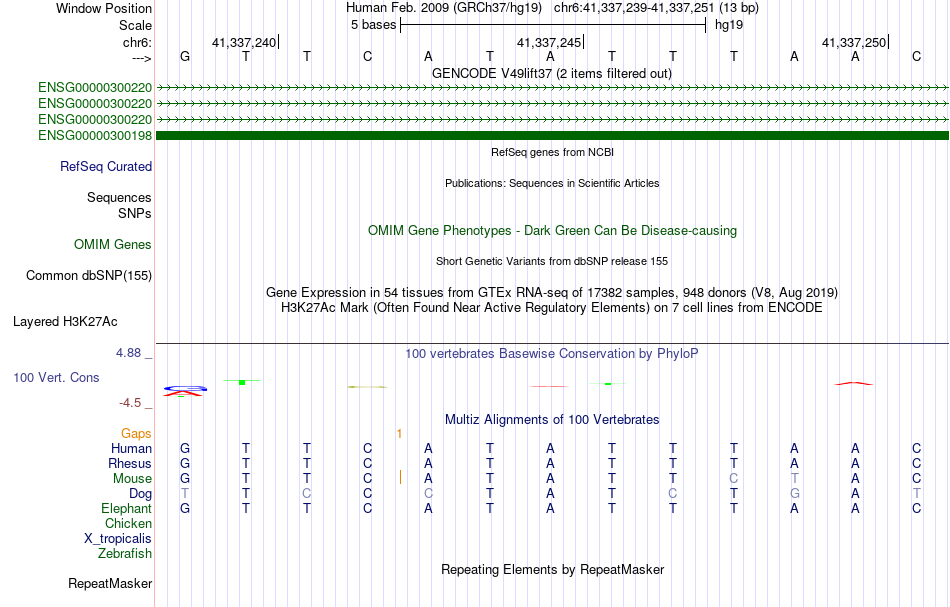Click the 100 Vert. Cons label
The image size is (950, 607).
[x=56, y=378]
